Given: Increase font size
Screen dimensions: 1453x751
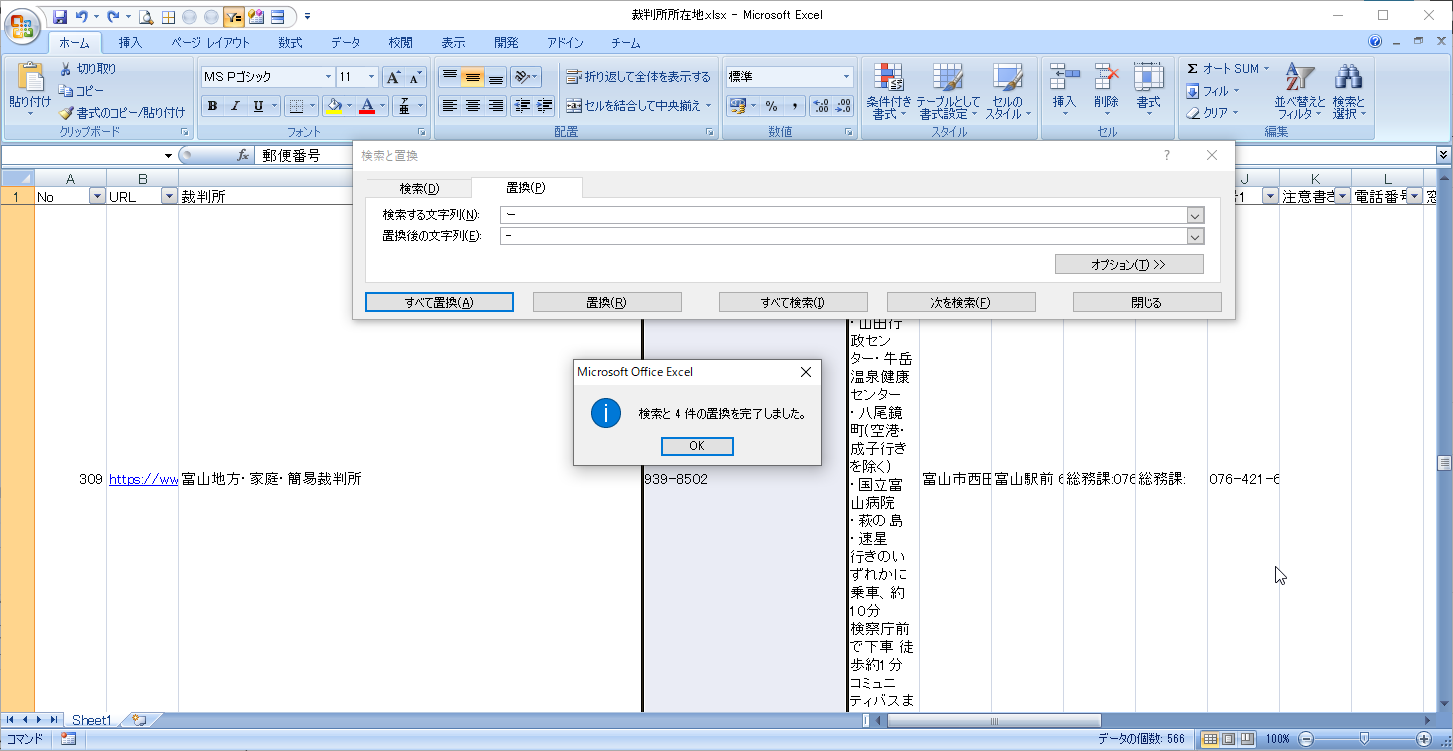Looking at the screenshot, I should 393,77.
